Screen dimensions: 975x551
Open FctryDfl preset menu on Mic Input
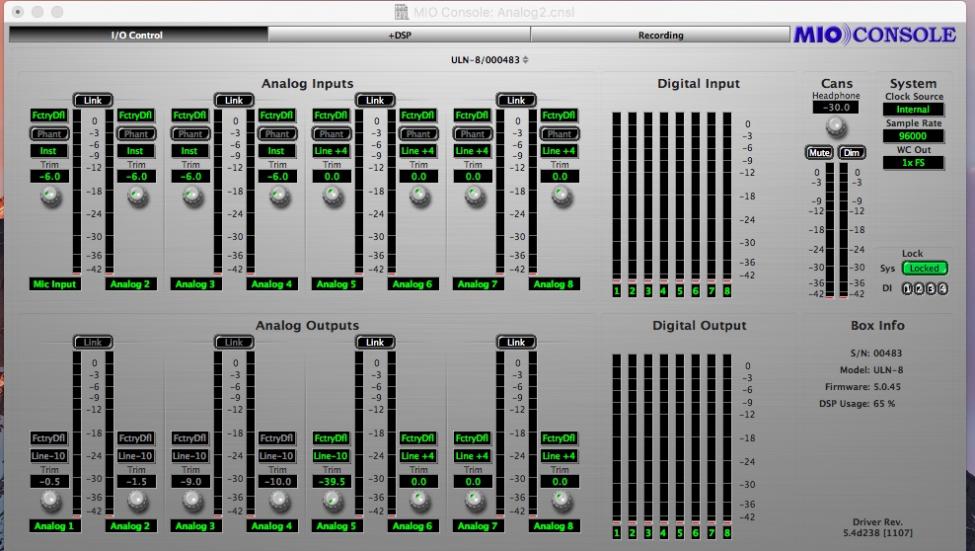click(x=49, y=116)
